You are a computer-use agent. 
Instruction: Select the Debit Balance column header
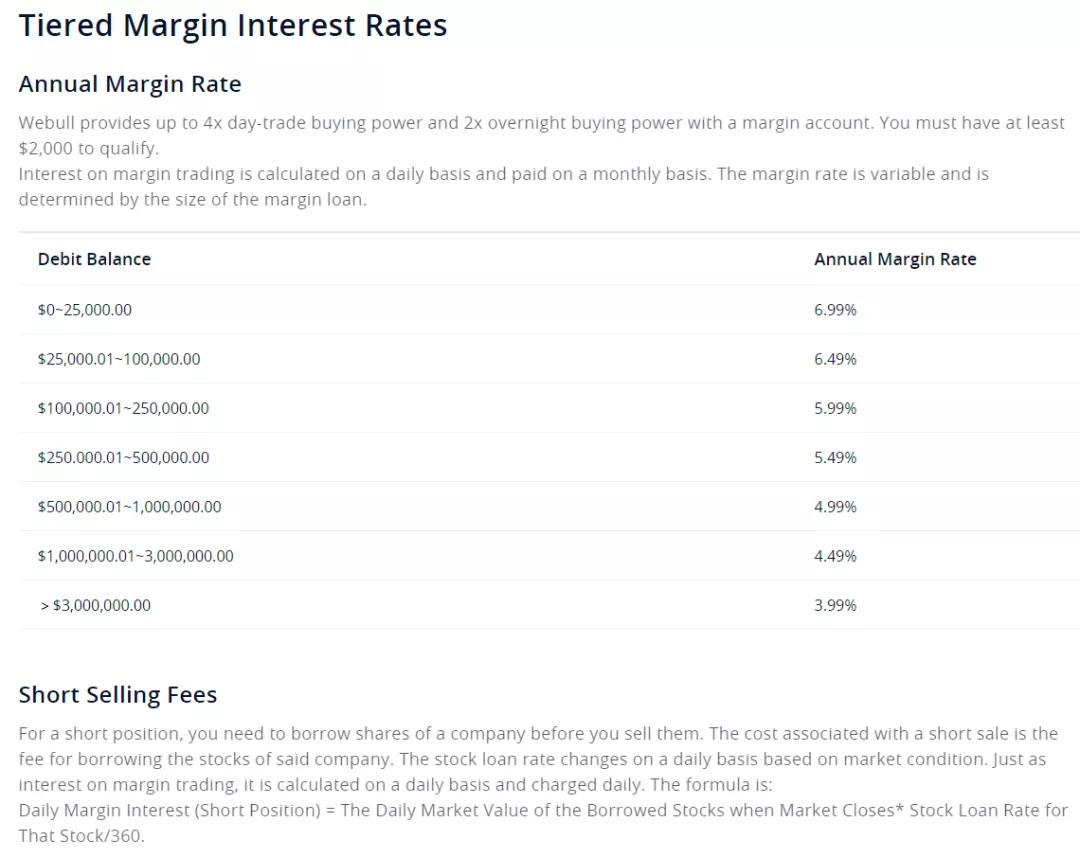[x=94, y=259]
